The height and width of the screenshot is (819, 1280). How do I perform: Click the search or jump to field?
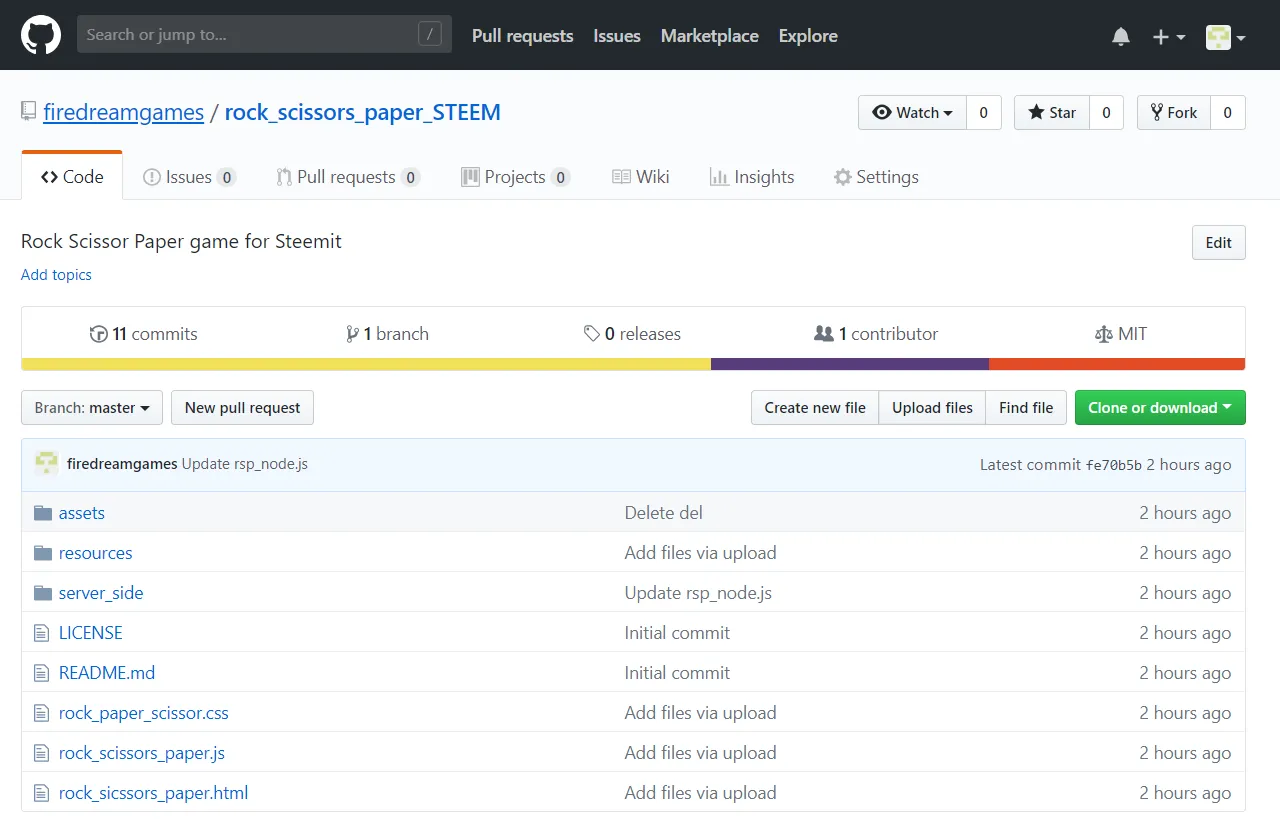pos(264,35)
